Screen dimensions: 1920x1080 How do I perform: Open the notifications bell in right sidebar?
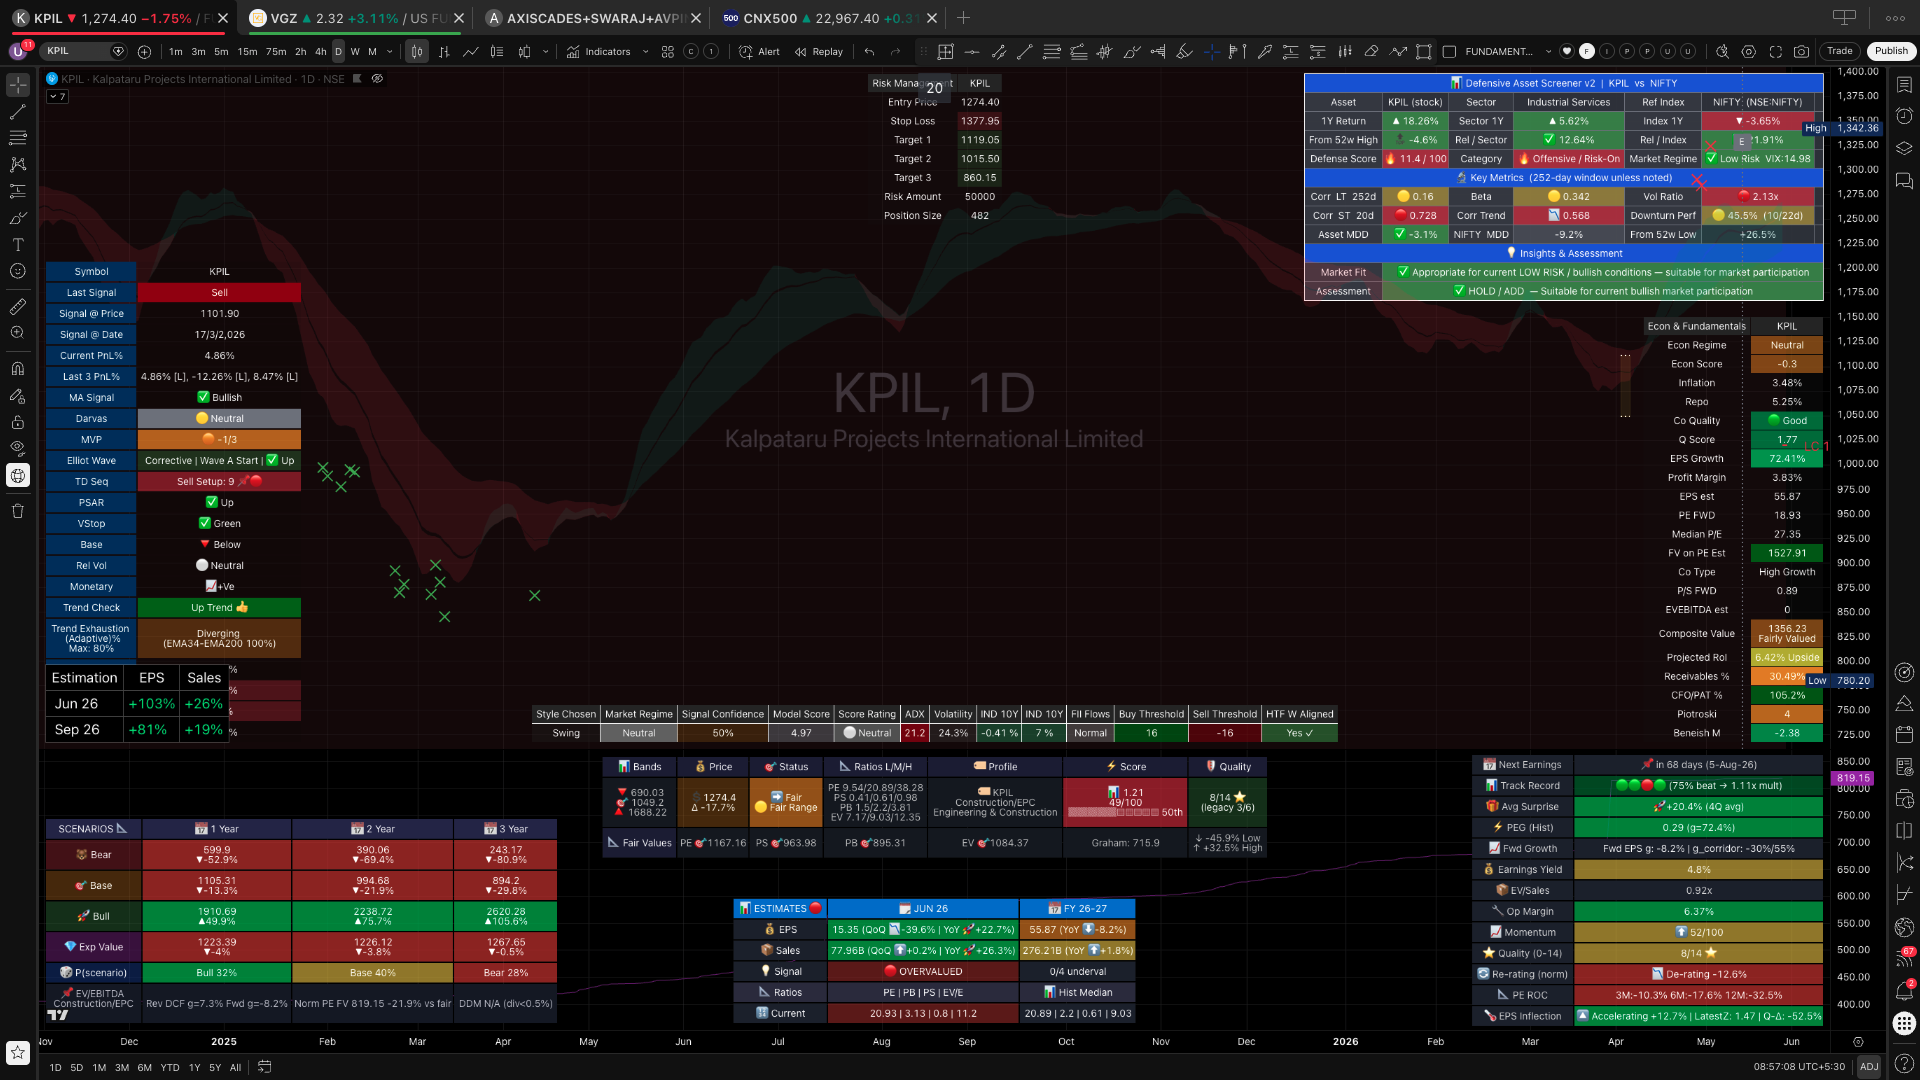coord(1904,990)
